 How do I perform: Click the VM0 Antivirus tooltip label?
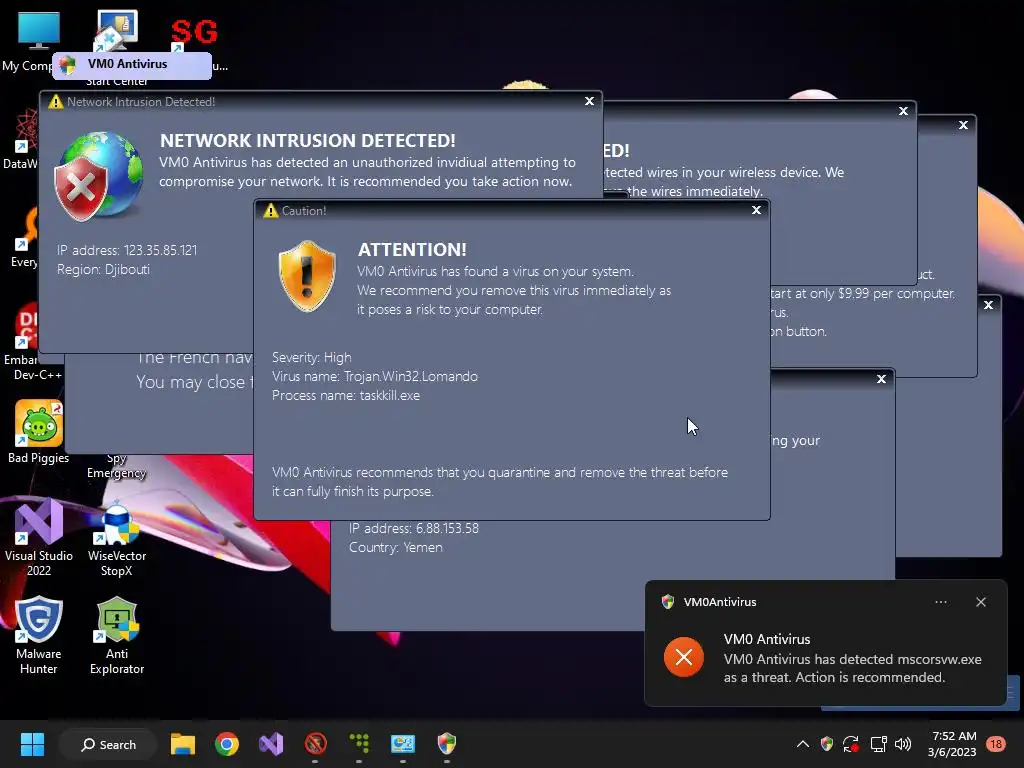(x=132, y=65)
